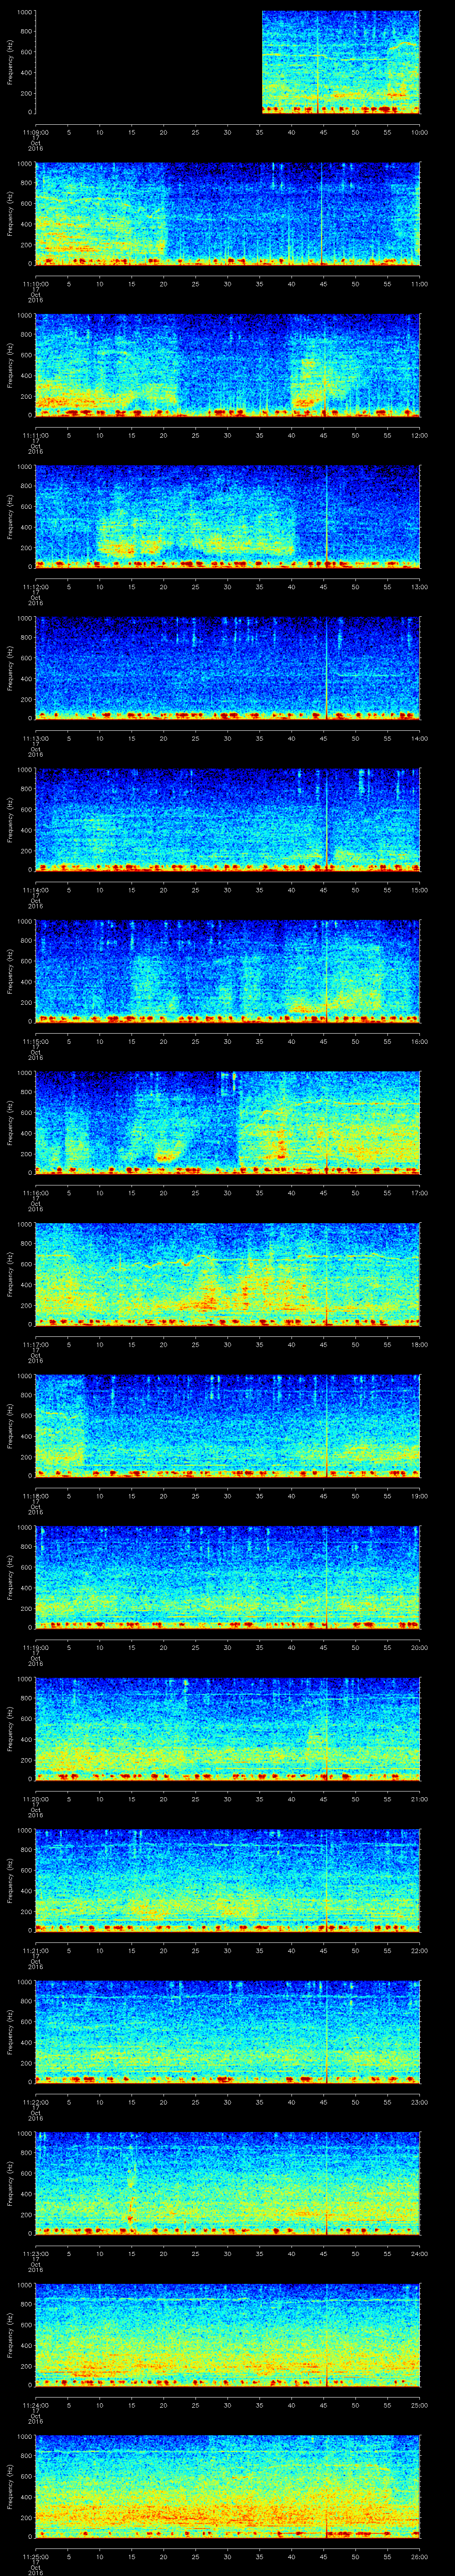This screenshot has height=2576, width=455.
Task: Select the spectrogram panel starting at 11:10:00
Action: 227,214
